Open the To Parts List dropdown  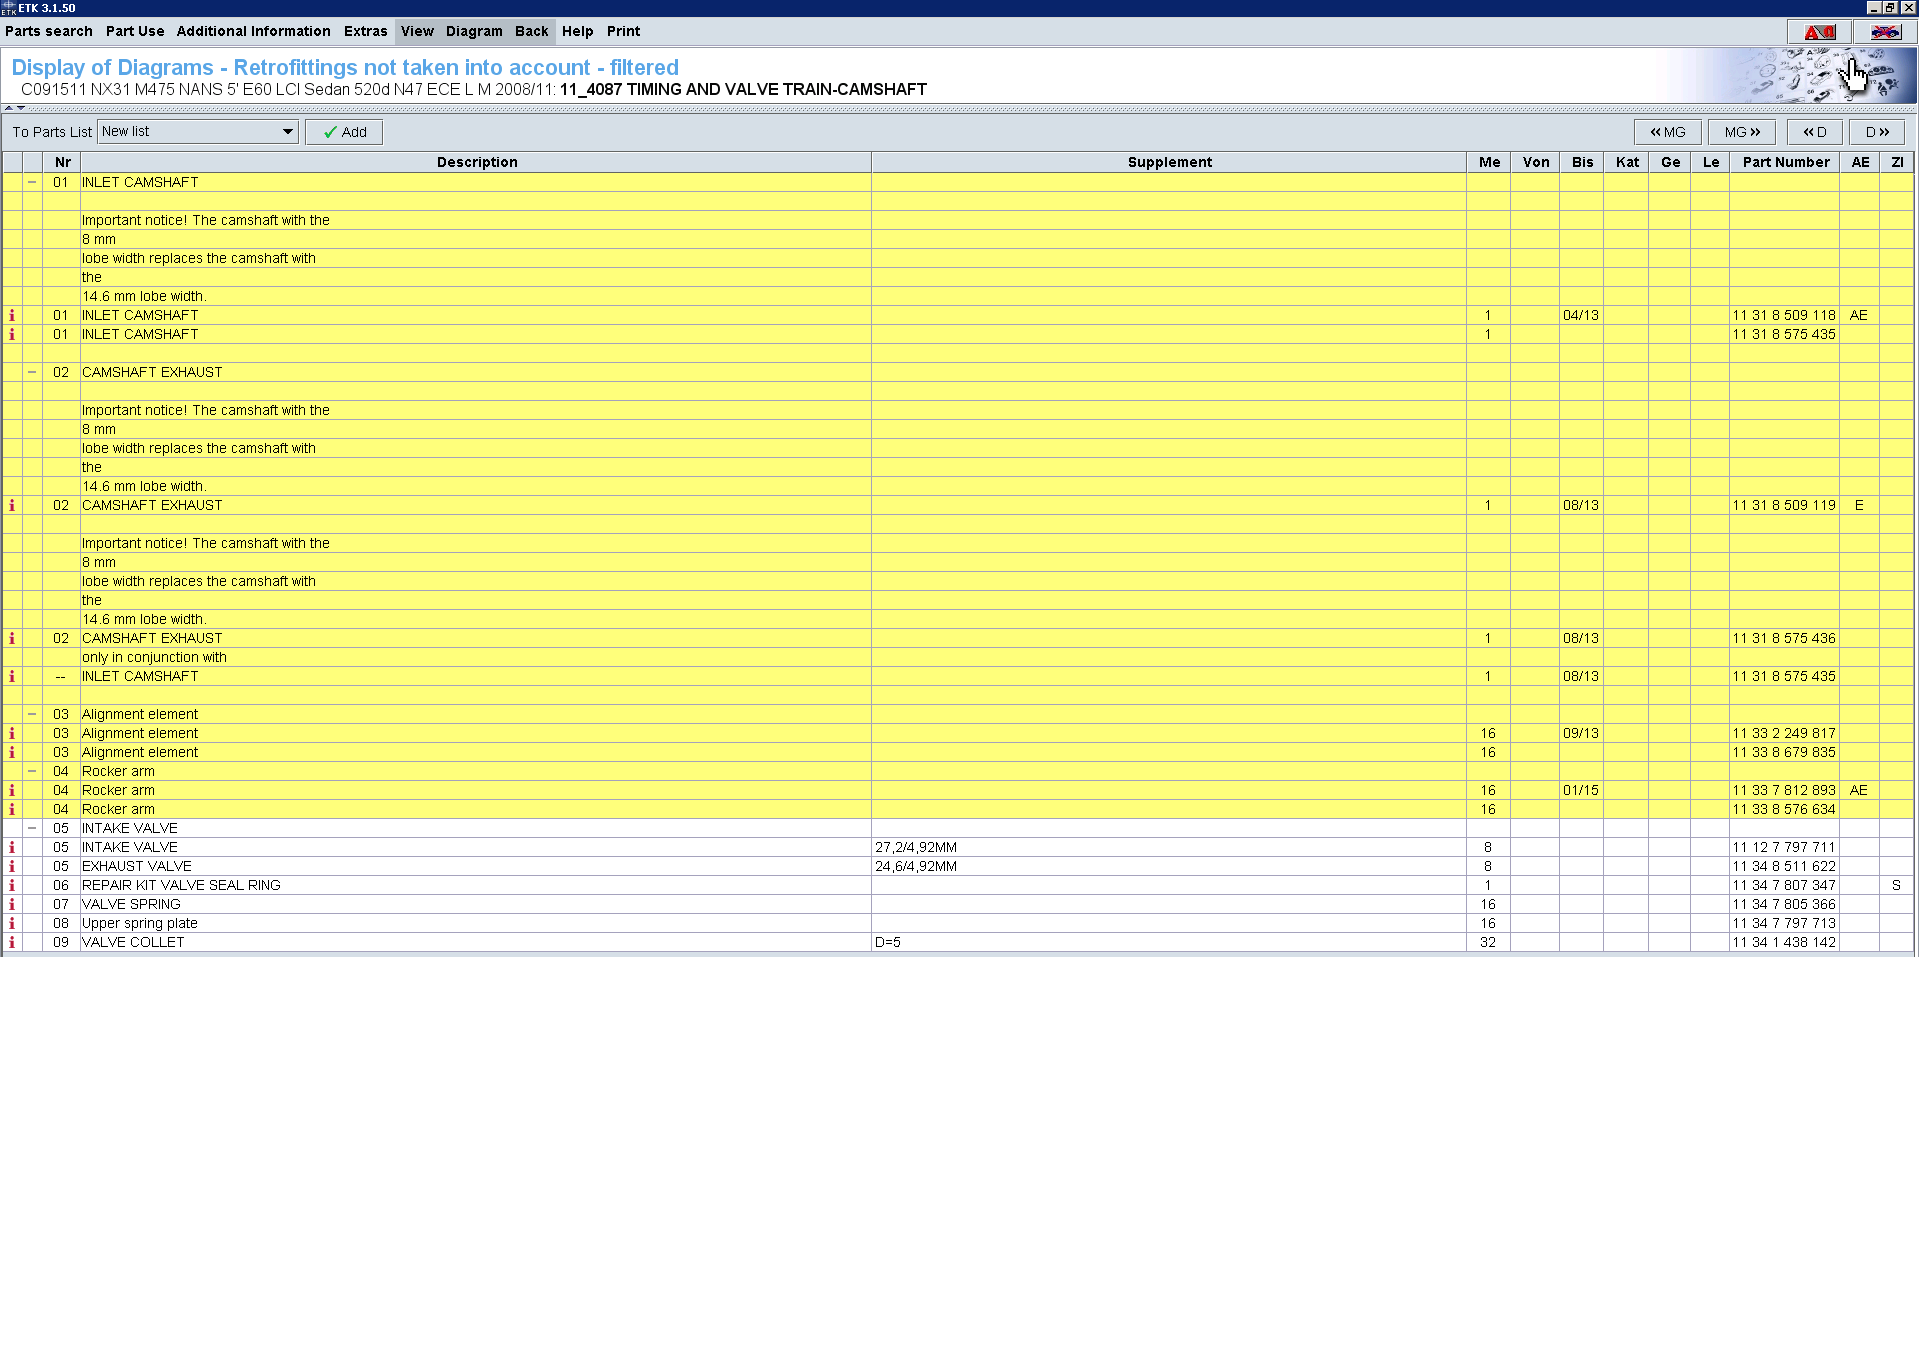pyautogui.click(x=287, y=132)
